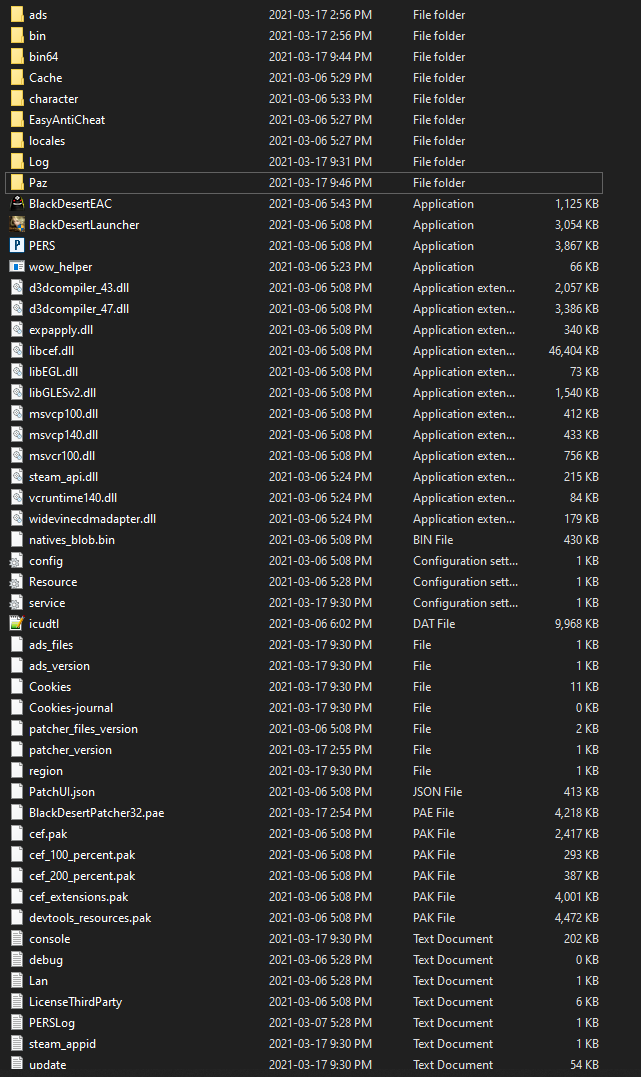The height and width of the screenshot is (1077, 641).
Task: Select the natives_blob.bin file
Action: 71,540
